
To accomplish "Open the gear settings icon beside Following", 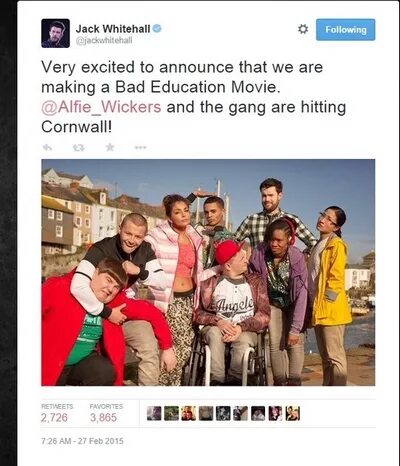I will pyautogui.click(x=303, y=29).
